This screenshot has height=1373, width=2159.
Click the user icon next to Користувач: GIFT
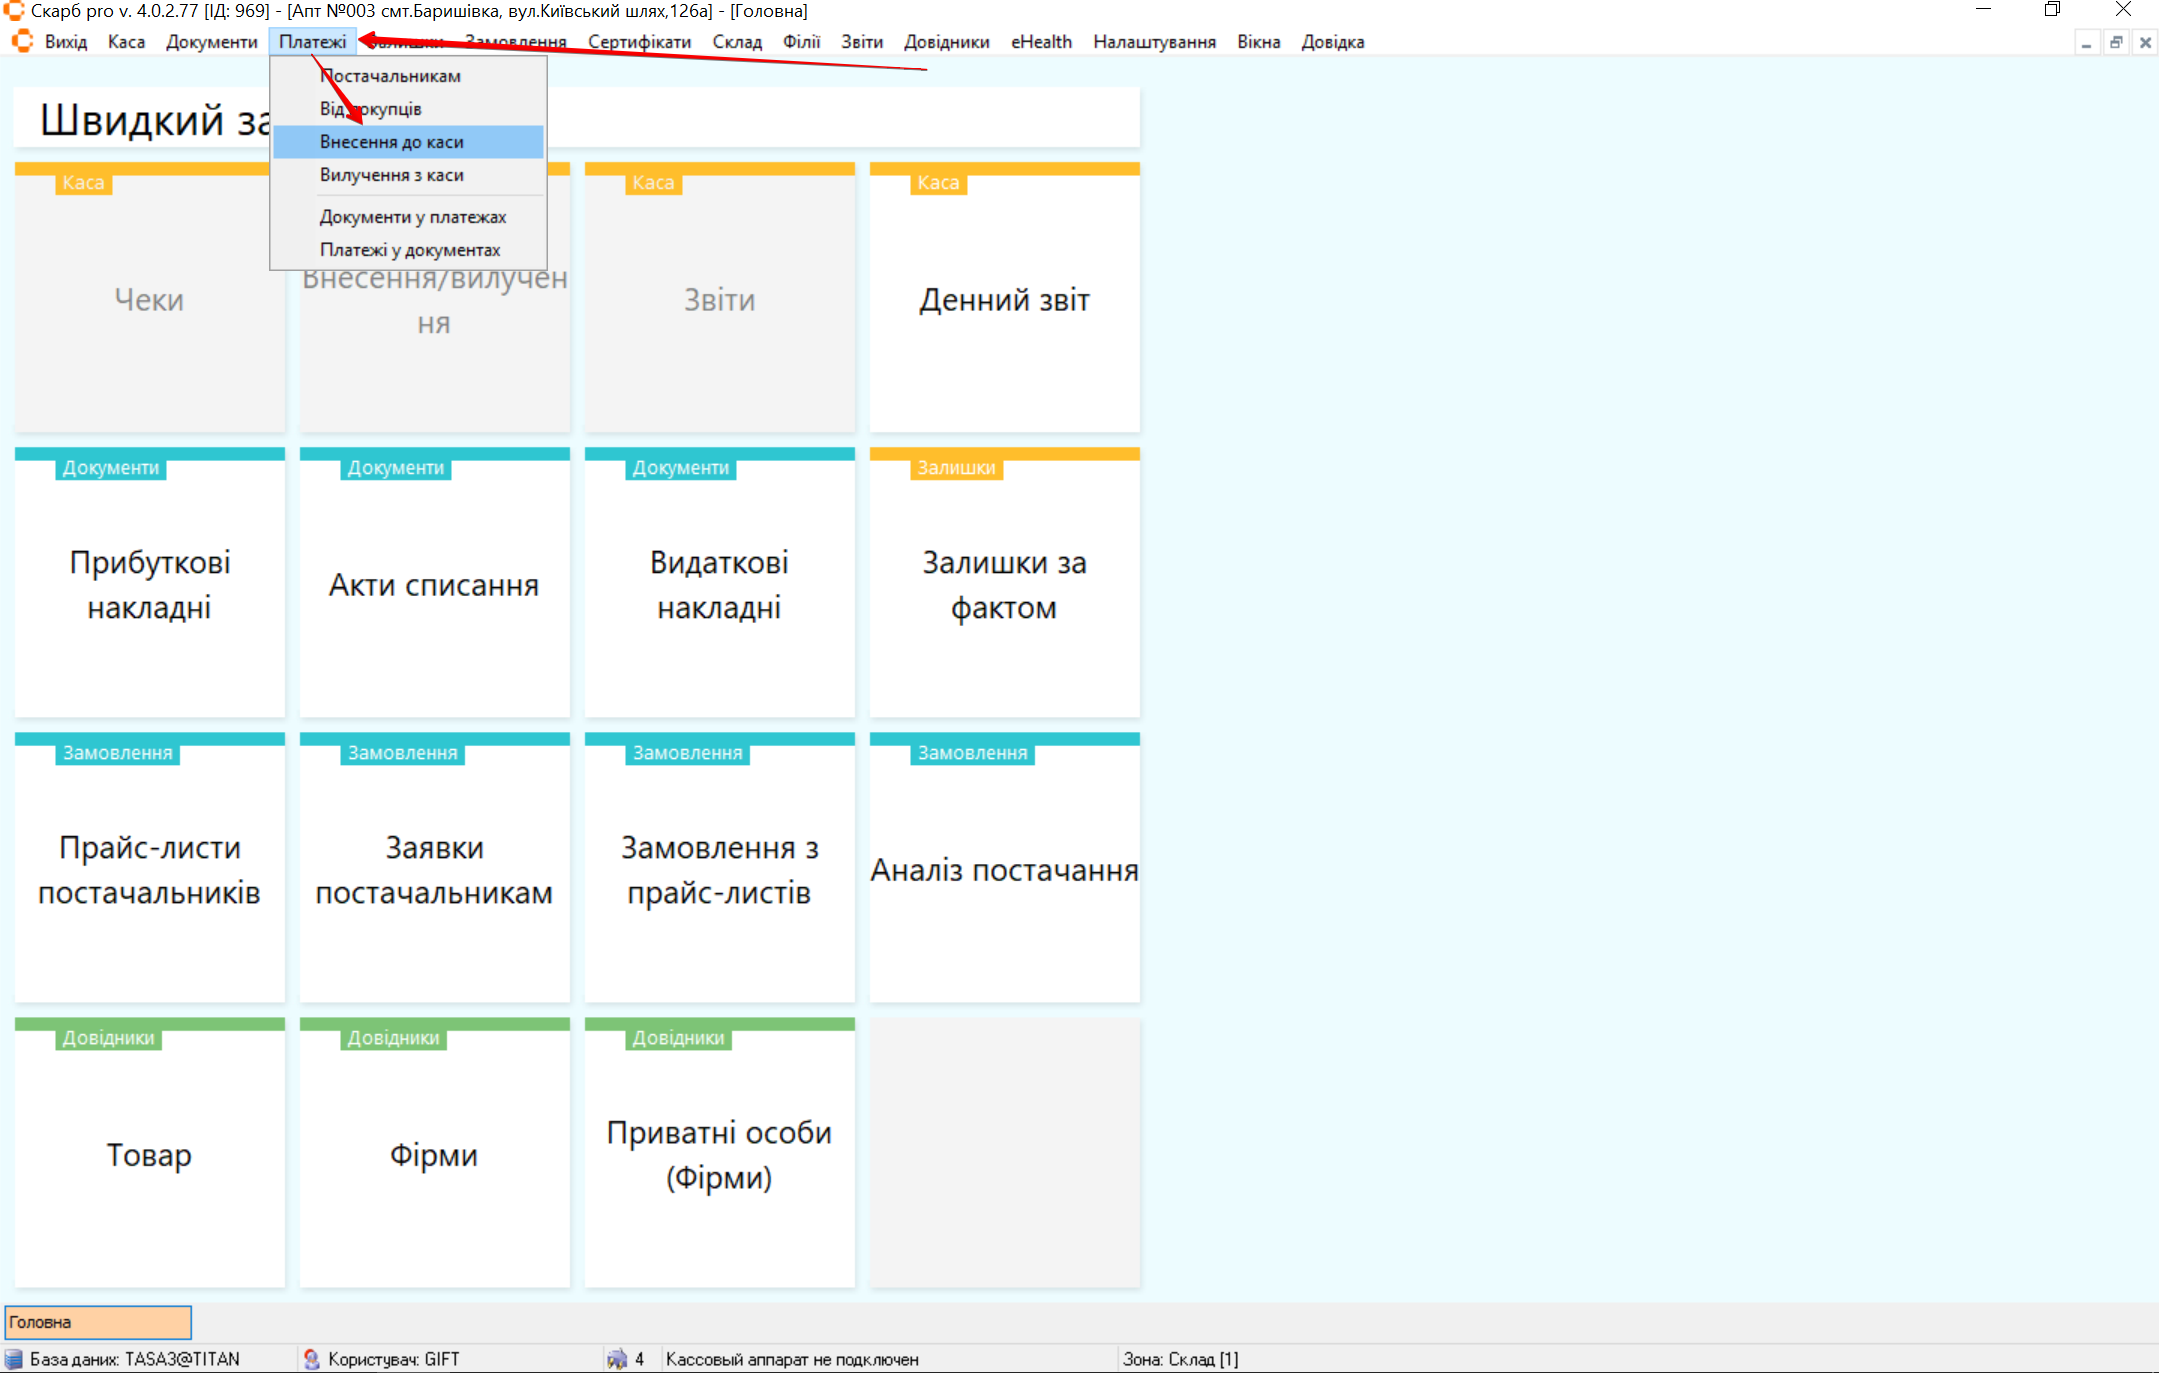pyautogui.click(x=312, y=1359)
